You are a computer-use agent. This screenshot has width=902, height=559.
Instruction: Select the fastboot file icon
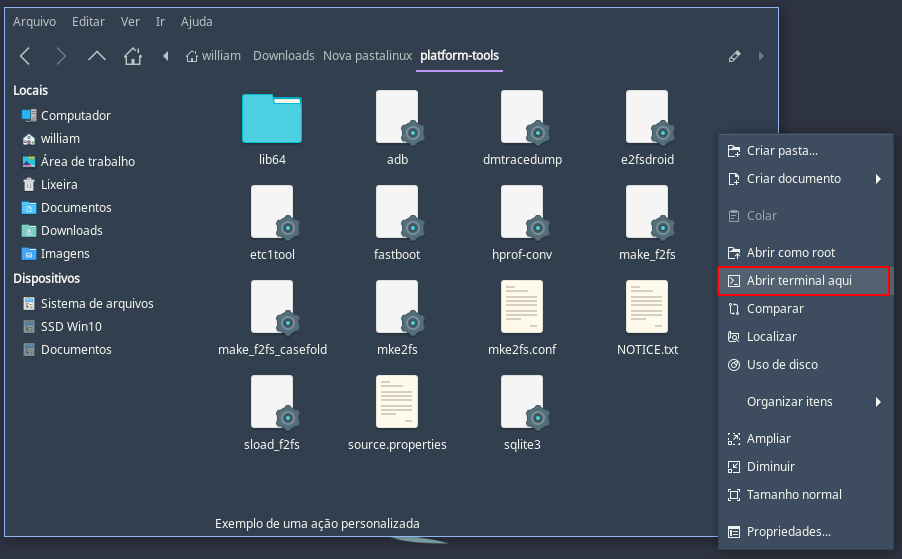400,212
